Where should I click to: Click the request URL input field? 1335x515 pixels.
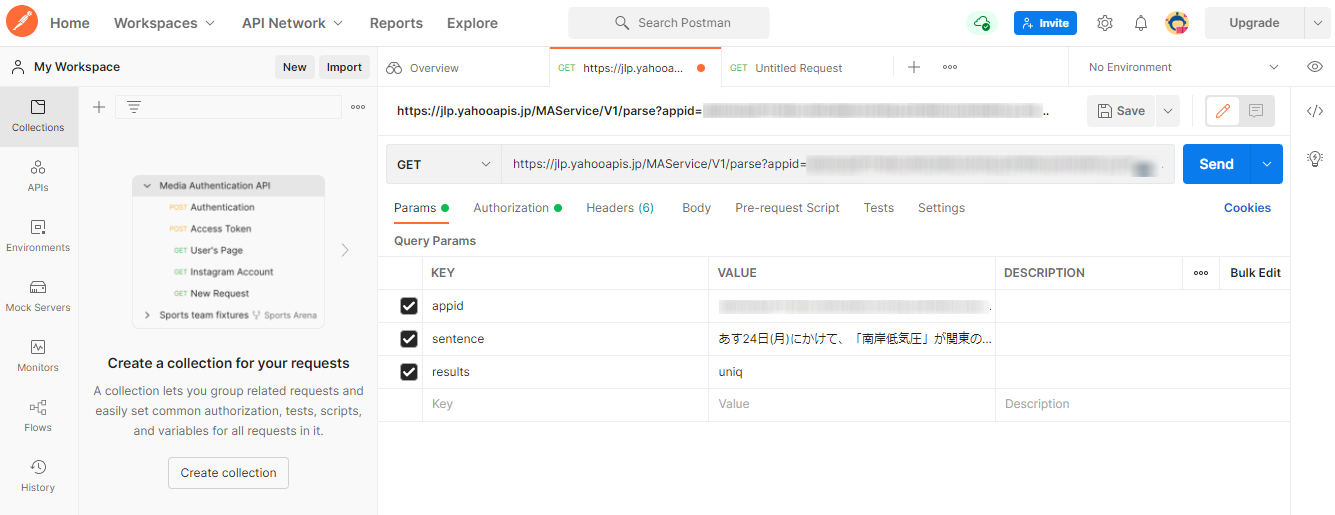pos(838,164)
